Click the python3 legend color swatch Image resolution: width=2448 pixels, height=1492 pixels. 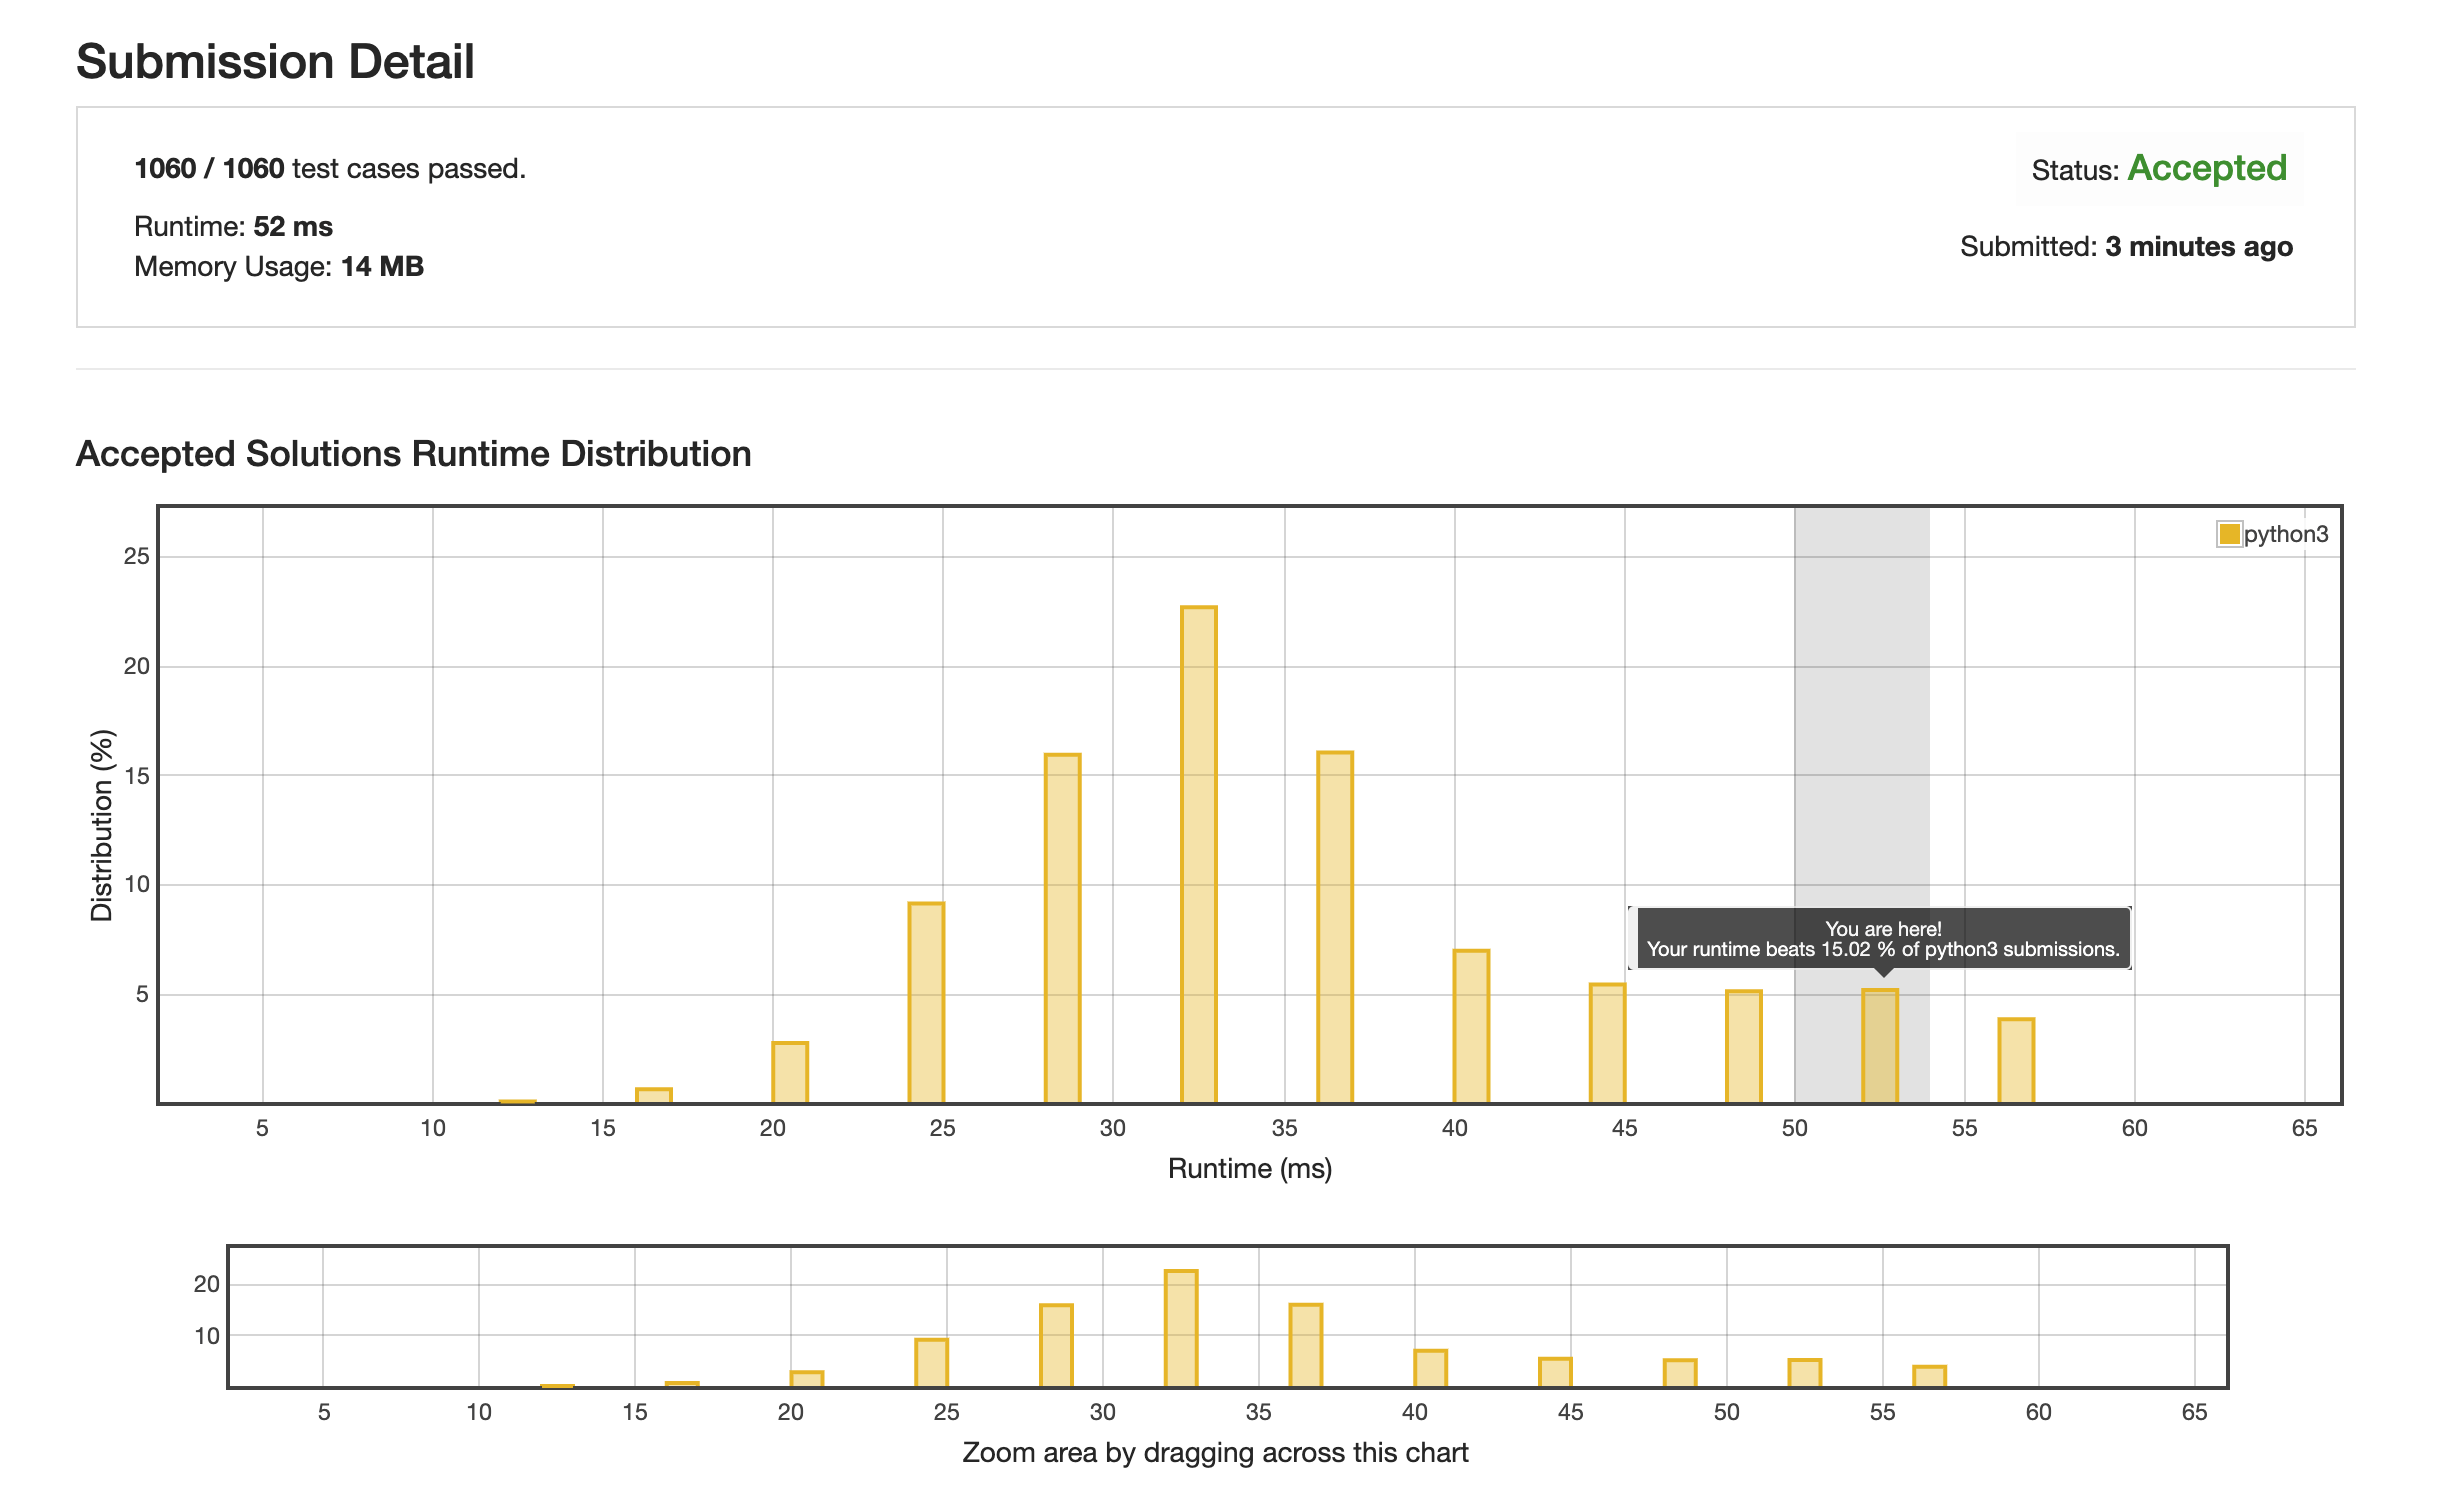coord(2229,534)
